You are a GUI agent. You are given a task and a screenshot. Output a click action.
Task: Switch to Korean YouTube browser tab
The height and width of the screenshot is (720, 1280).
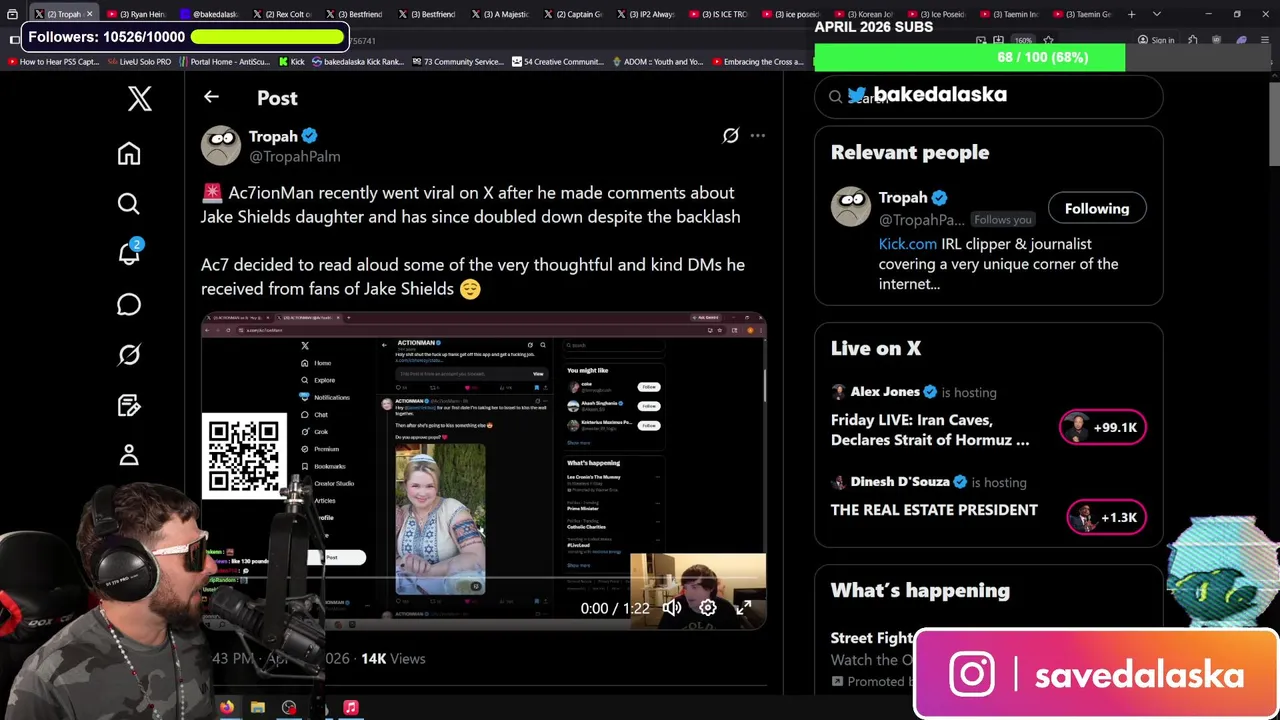pyautogui.click(x=863, y=14)
